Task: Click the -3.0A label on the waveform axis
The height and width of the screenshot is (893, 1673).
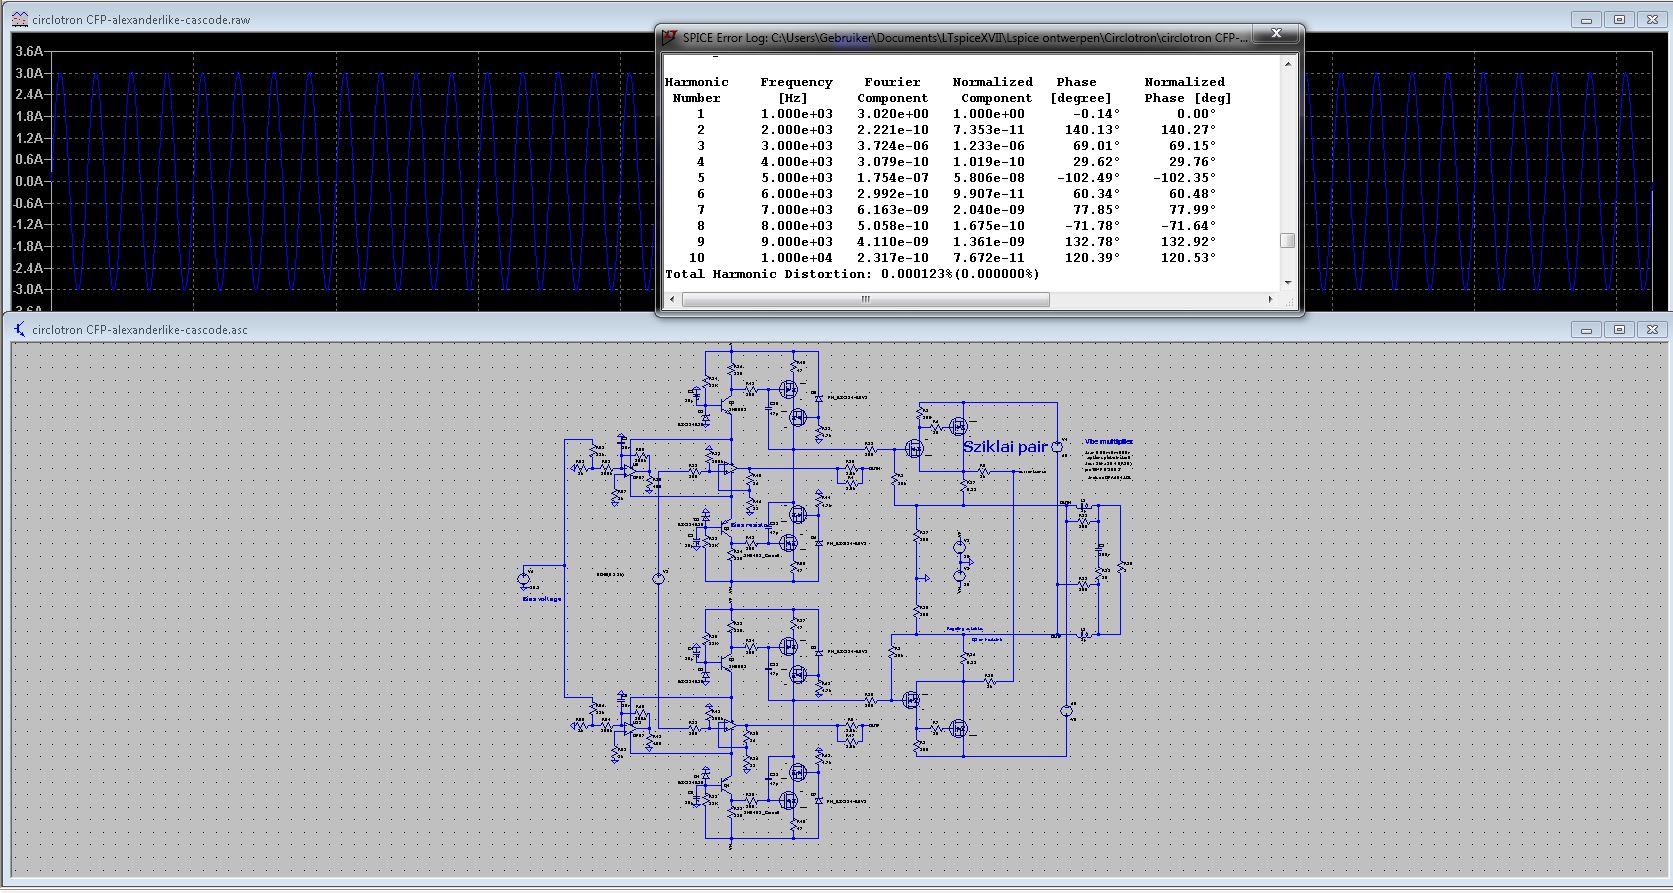Action: click(27, 289)
